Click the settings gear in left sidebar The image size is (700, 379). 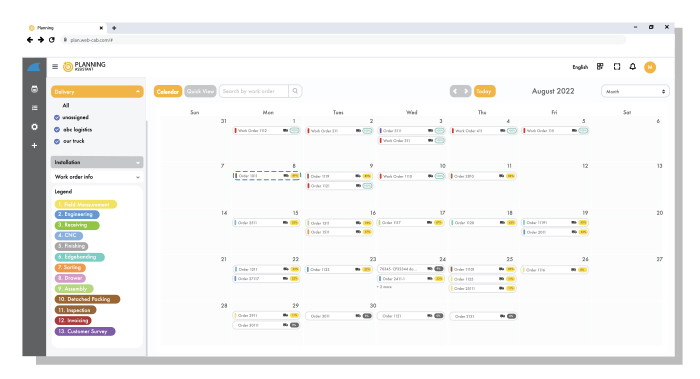[34, 127]
